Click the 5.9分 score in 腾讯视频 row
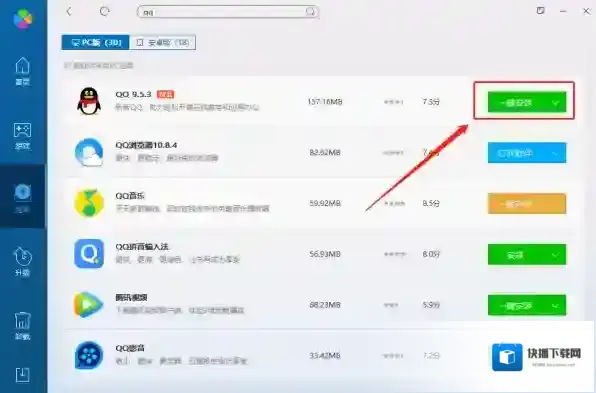 [431, 305]
